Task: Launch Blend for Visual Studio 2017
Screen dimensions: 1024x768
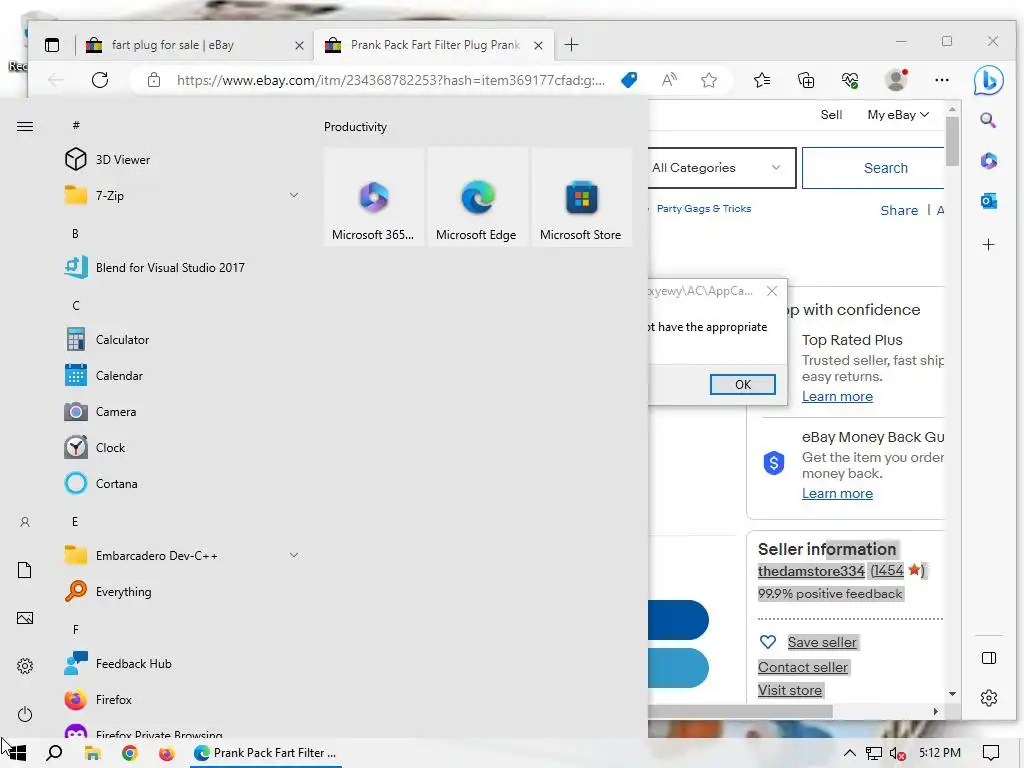Action: tap(183, 268)
